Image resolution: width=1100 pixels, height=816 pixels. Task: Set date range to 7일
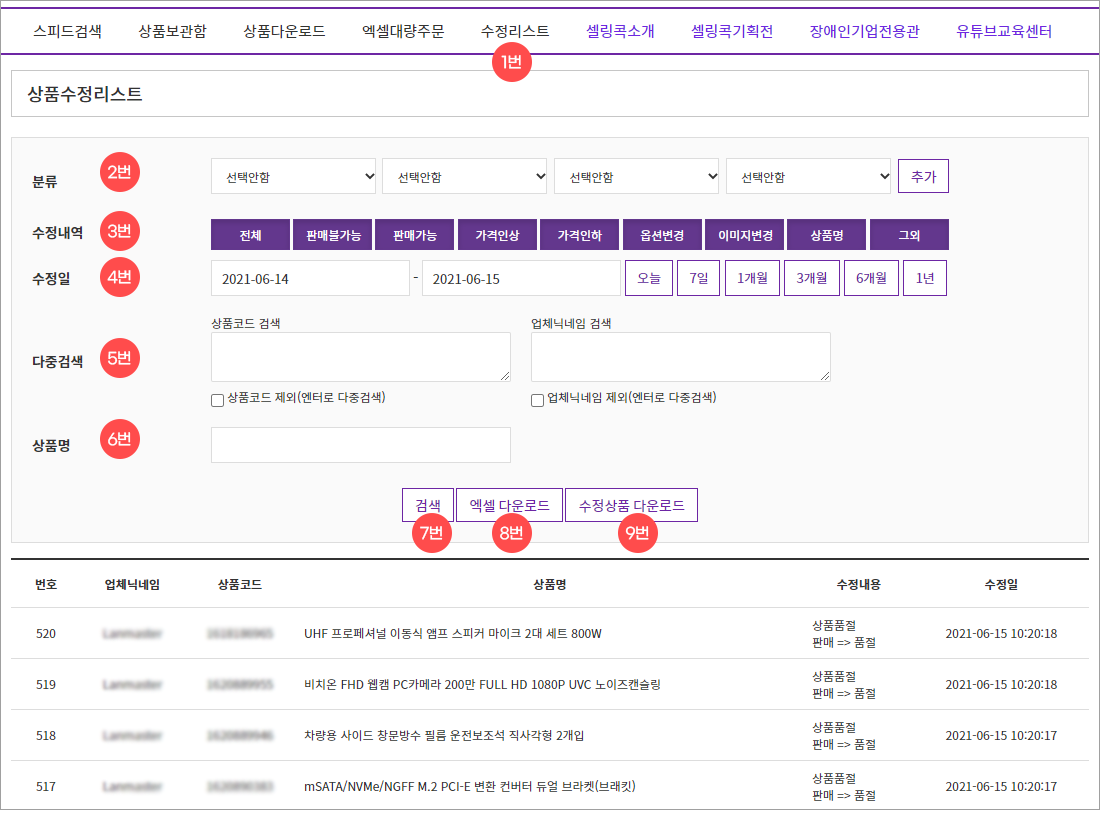click(x=698, y=279)
